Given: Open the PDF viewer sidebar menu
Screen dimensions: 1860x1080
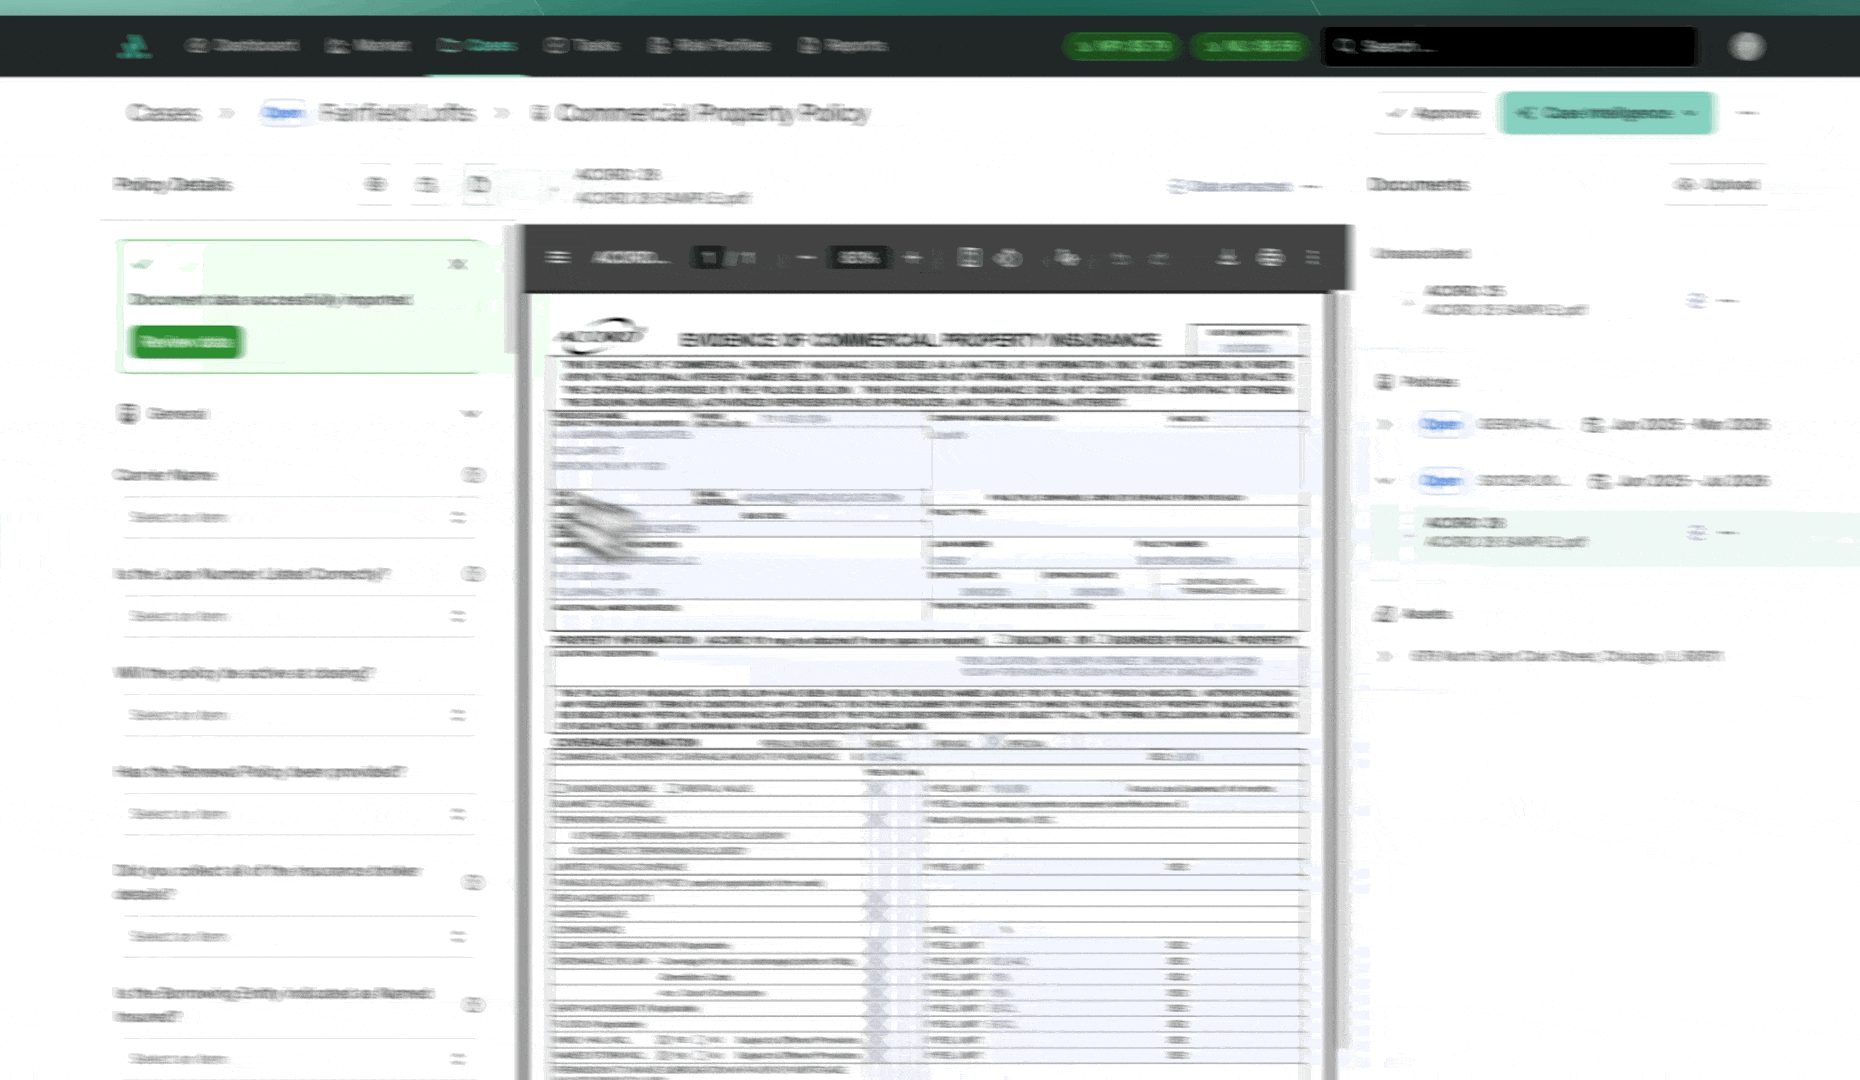Looking at the screenshot, I should pyautogui.click(x=557, y=258).
